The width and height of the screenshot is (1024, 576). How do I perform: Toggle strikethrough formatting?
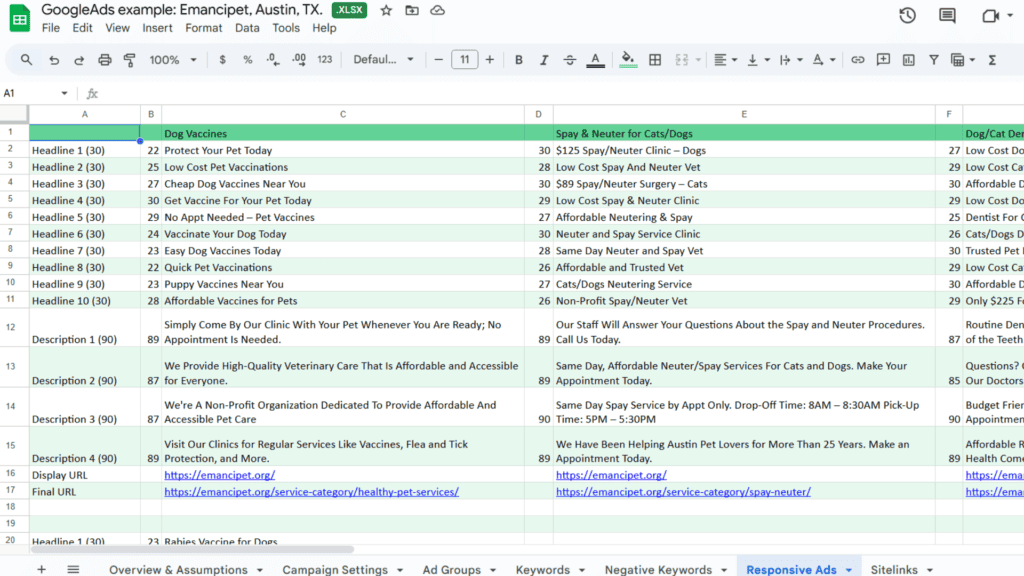(570, 59)
